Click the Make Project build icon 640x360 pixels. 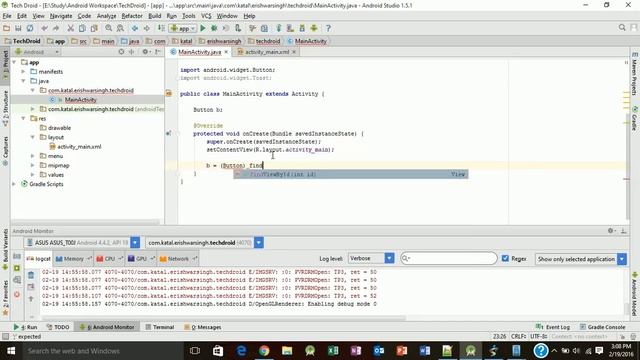[x=161, y=28]
